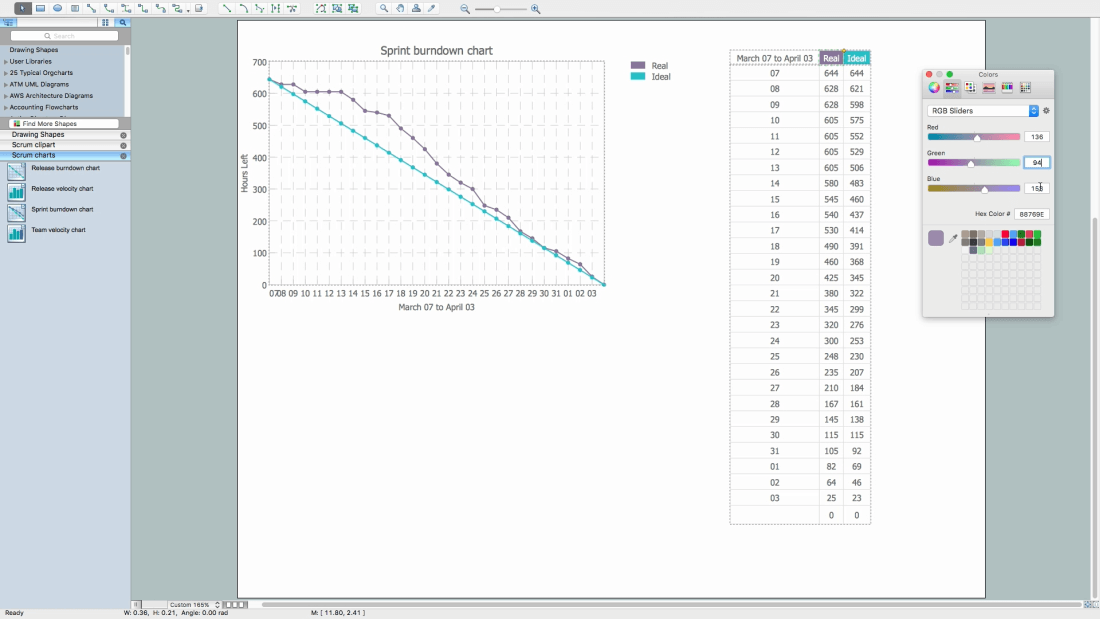Click the zoom out magnifier icon
Viewport: 1100px width, 619px height.
tap(465, 9)
